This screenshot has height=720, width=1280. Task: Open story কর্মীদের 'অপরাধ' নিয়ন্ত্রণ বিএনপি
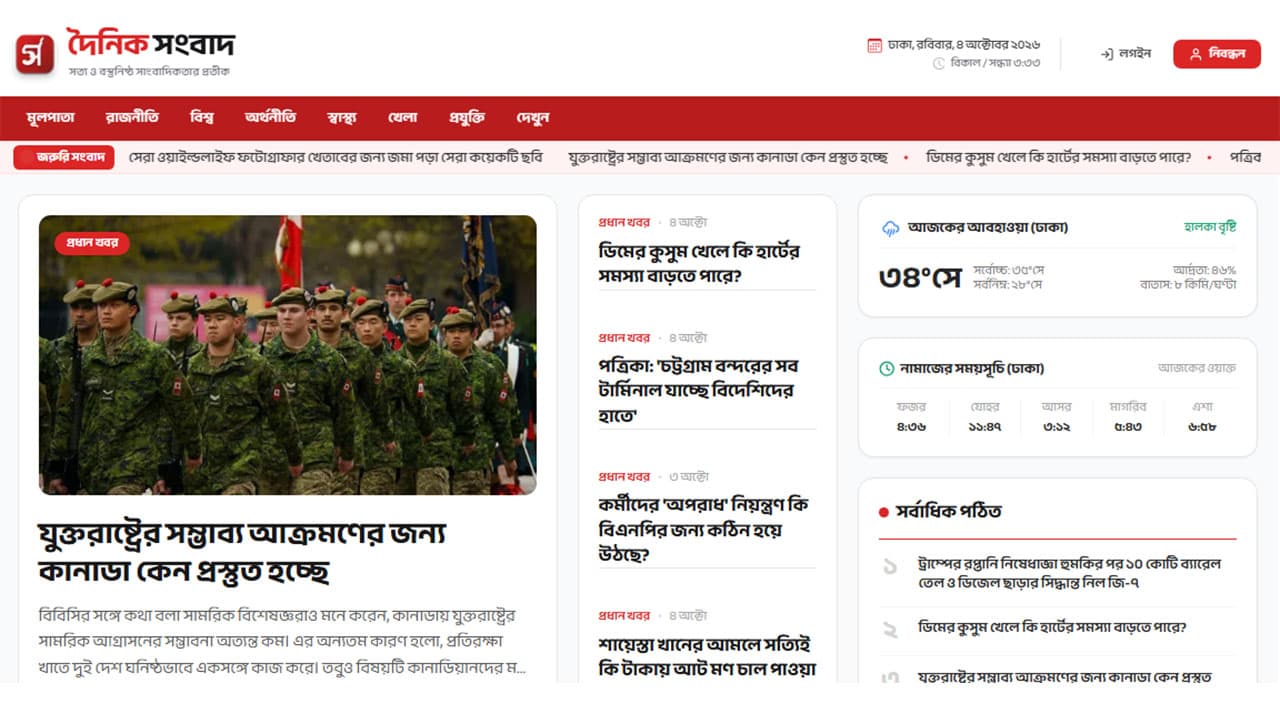704,529
